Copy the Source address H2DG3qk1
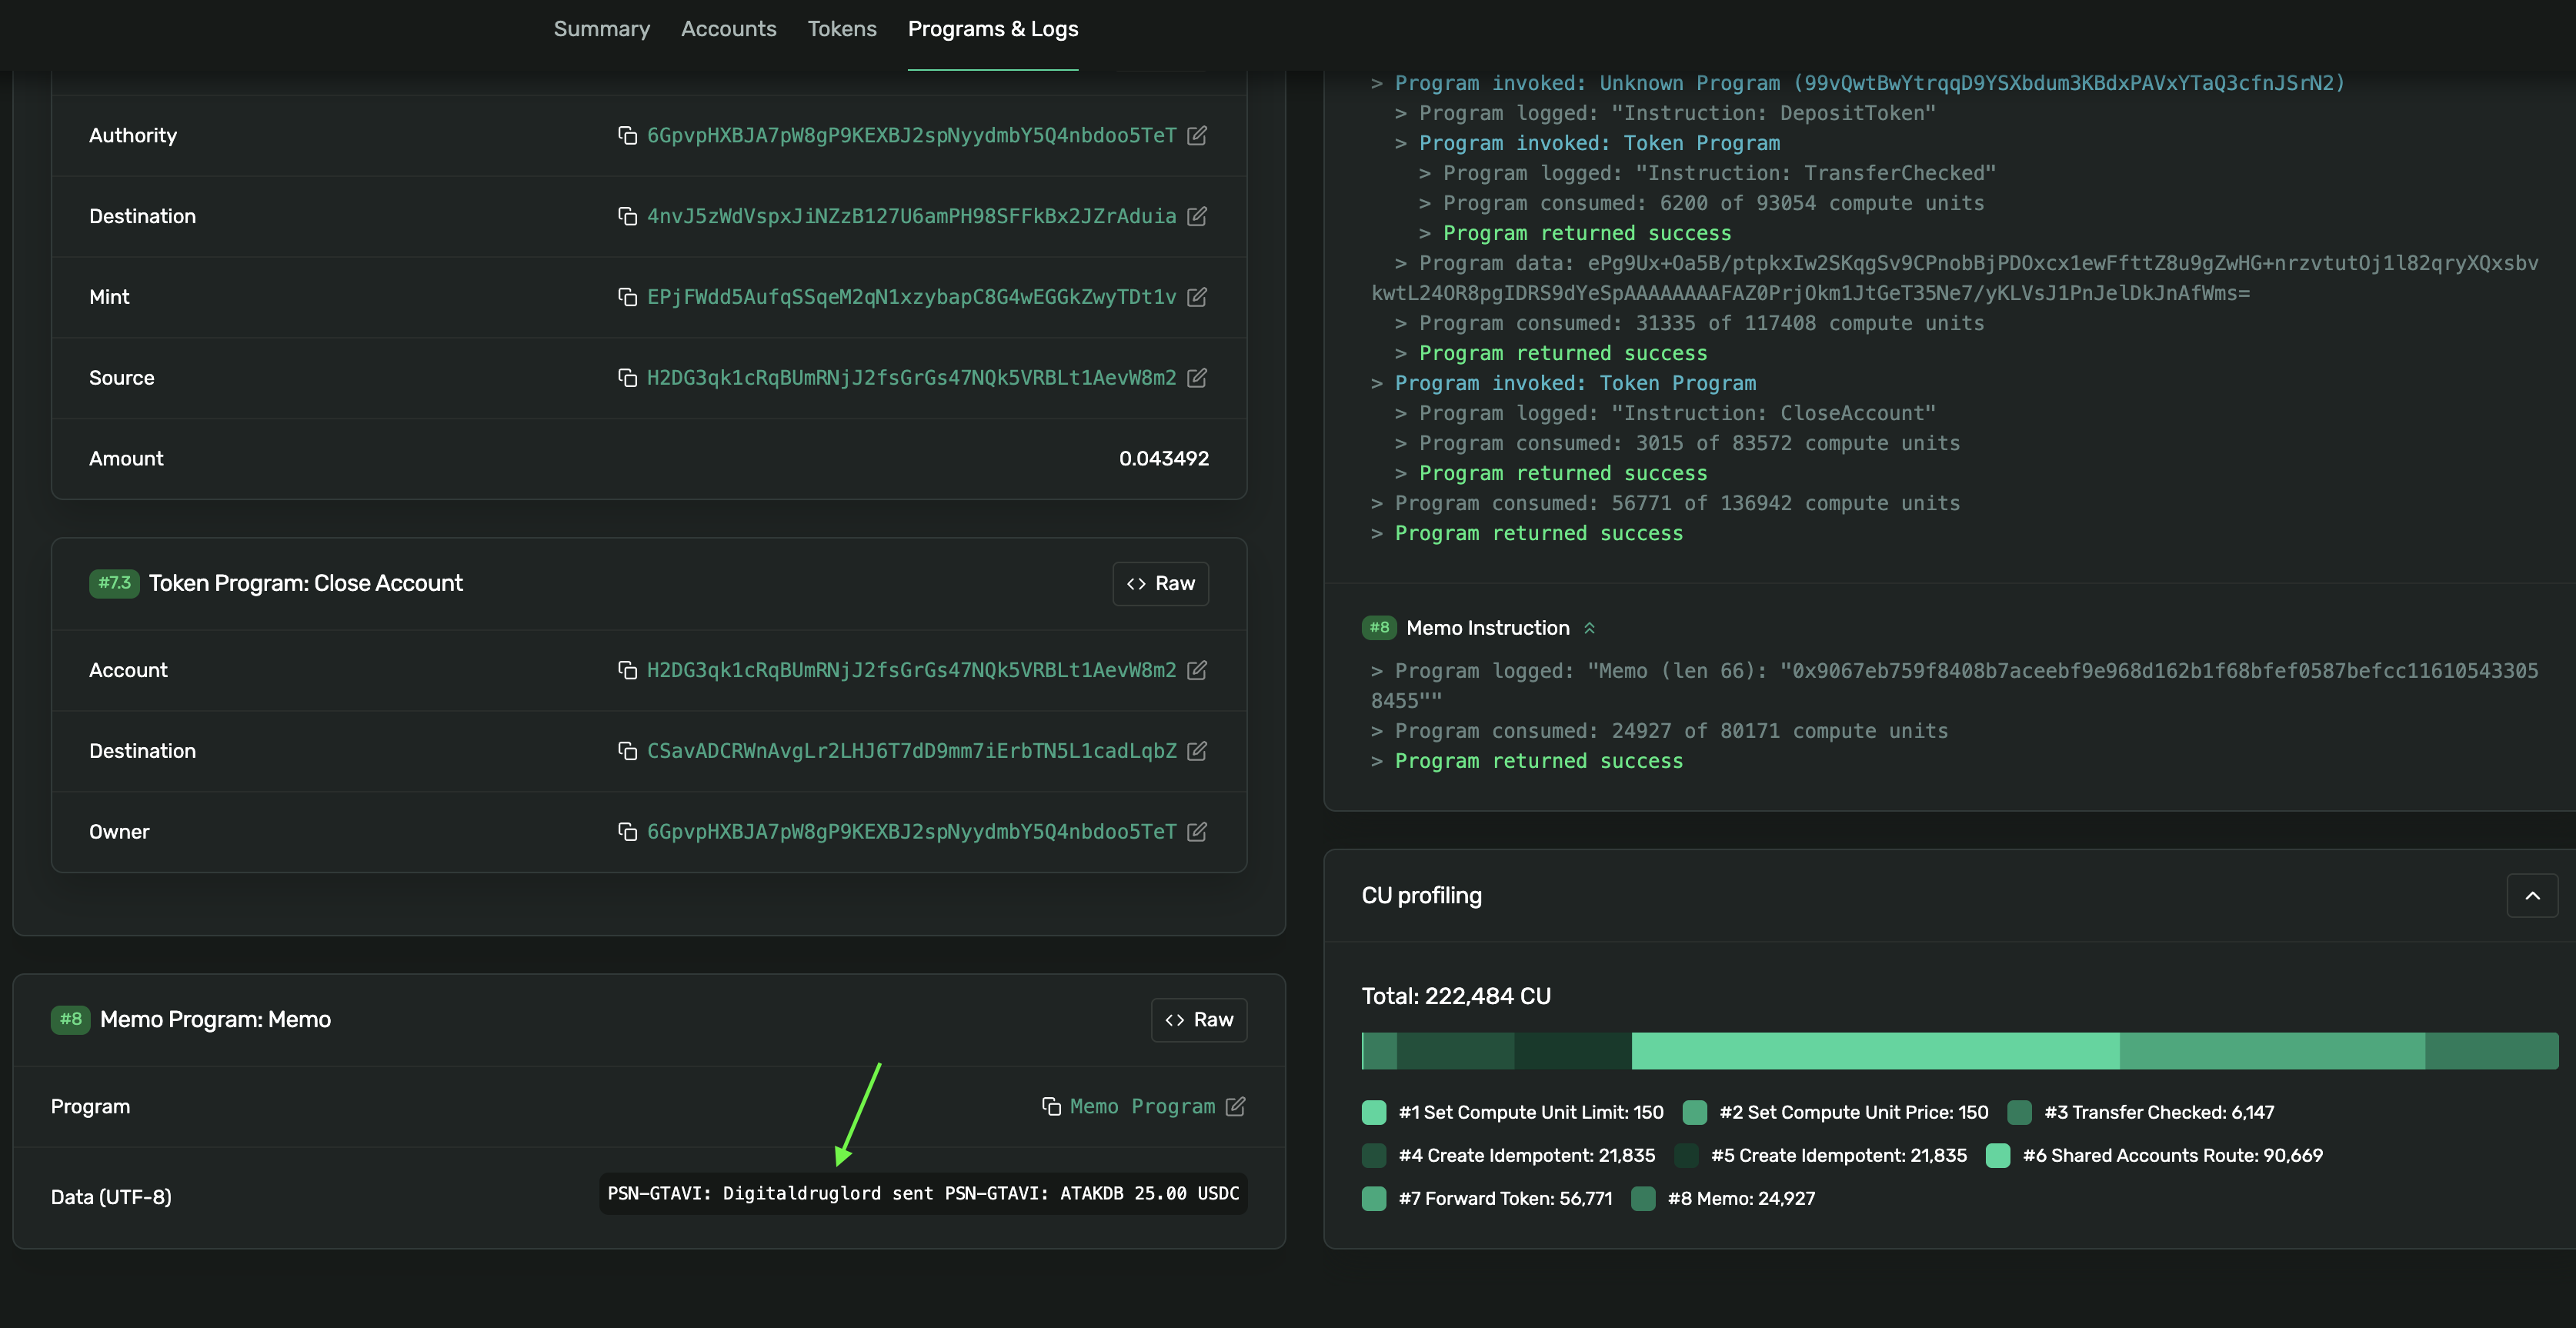Image resolution: width=2576 pixels, height=1328 pixels. pos(627,378)
